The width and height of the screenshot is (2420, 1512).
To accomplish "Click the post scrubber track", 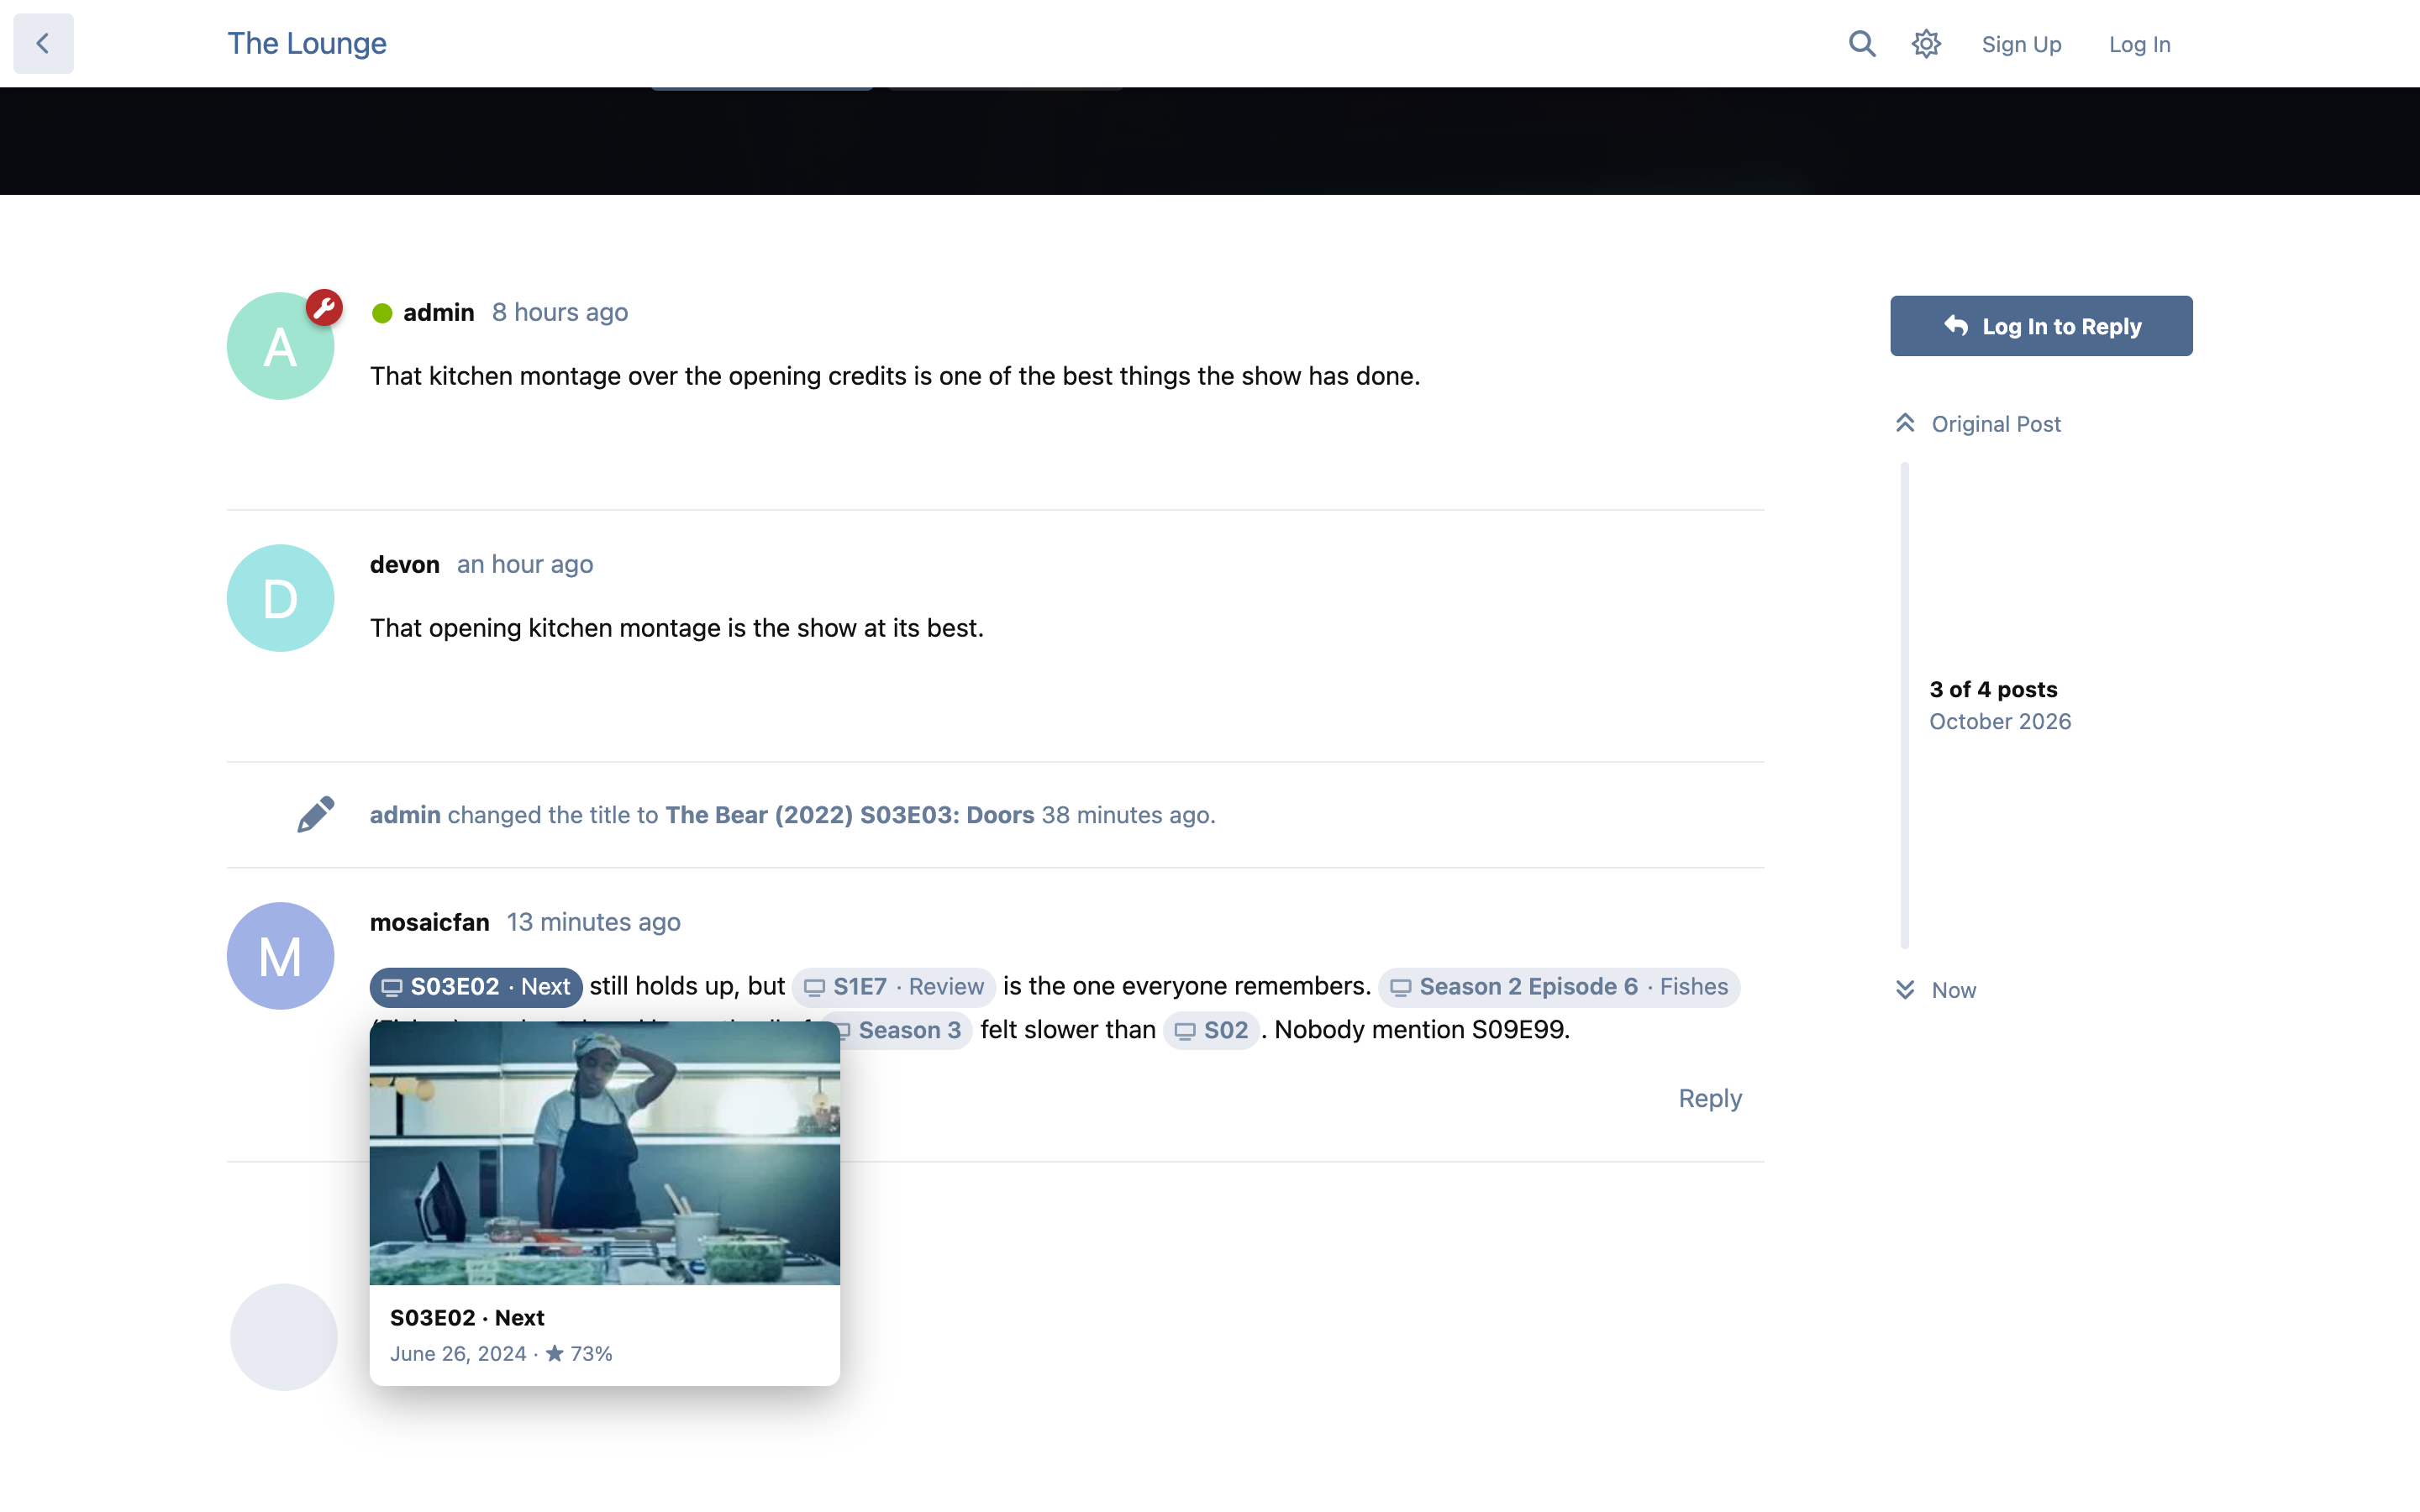I will pos(1904,705).
